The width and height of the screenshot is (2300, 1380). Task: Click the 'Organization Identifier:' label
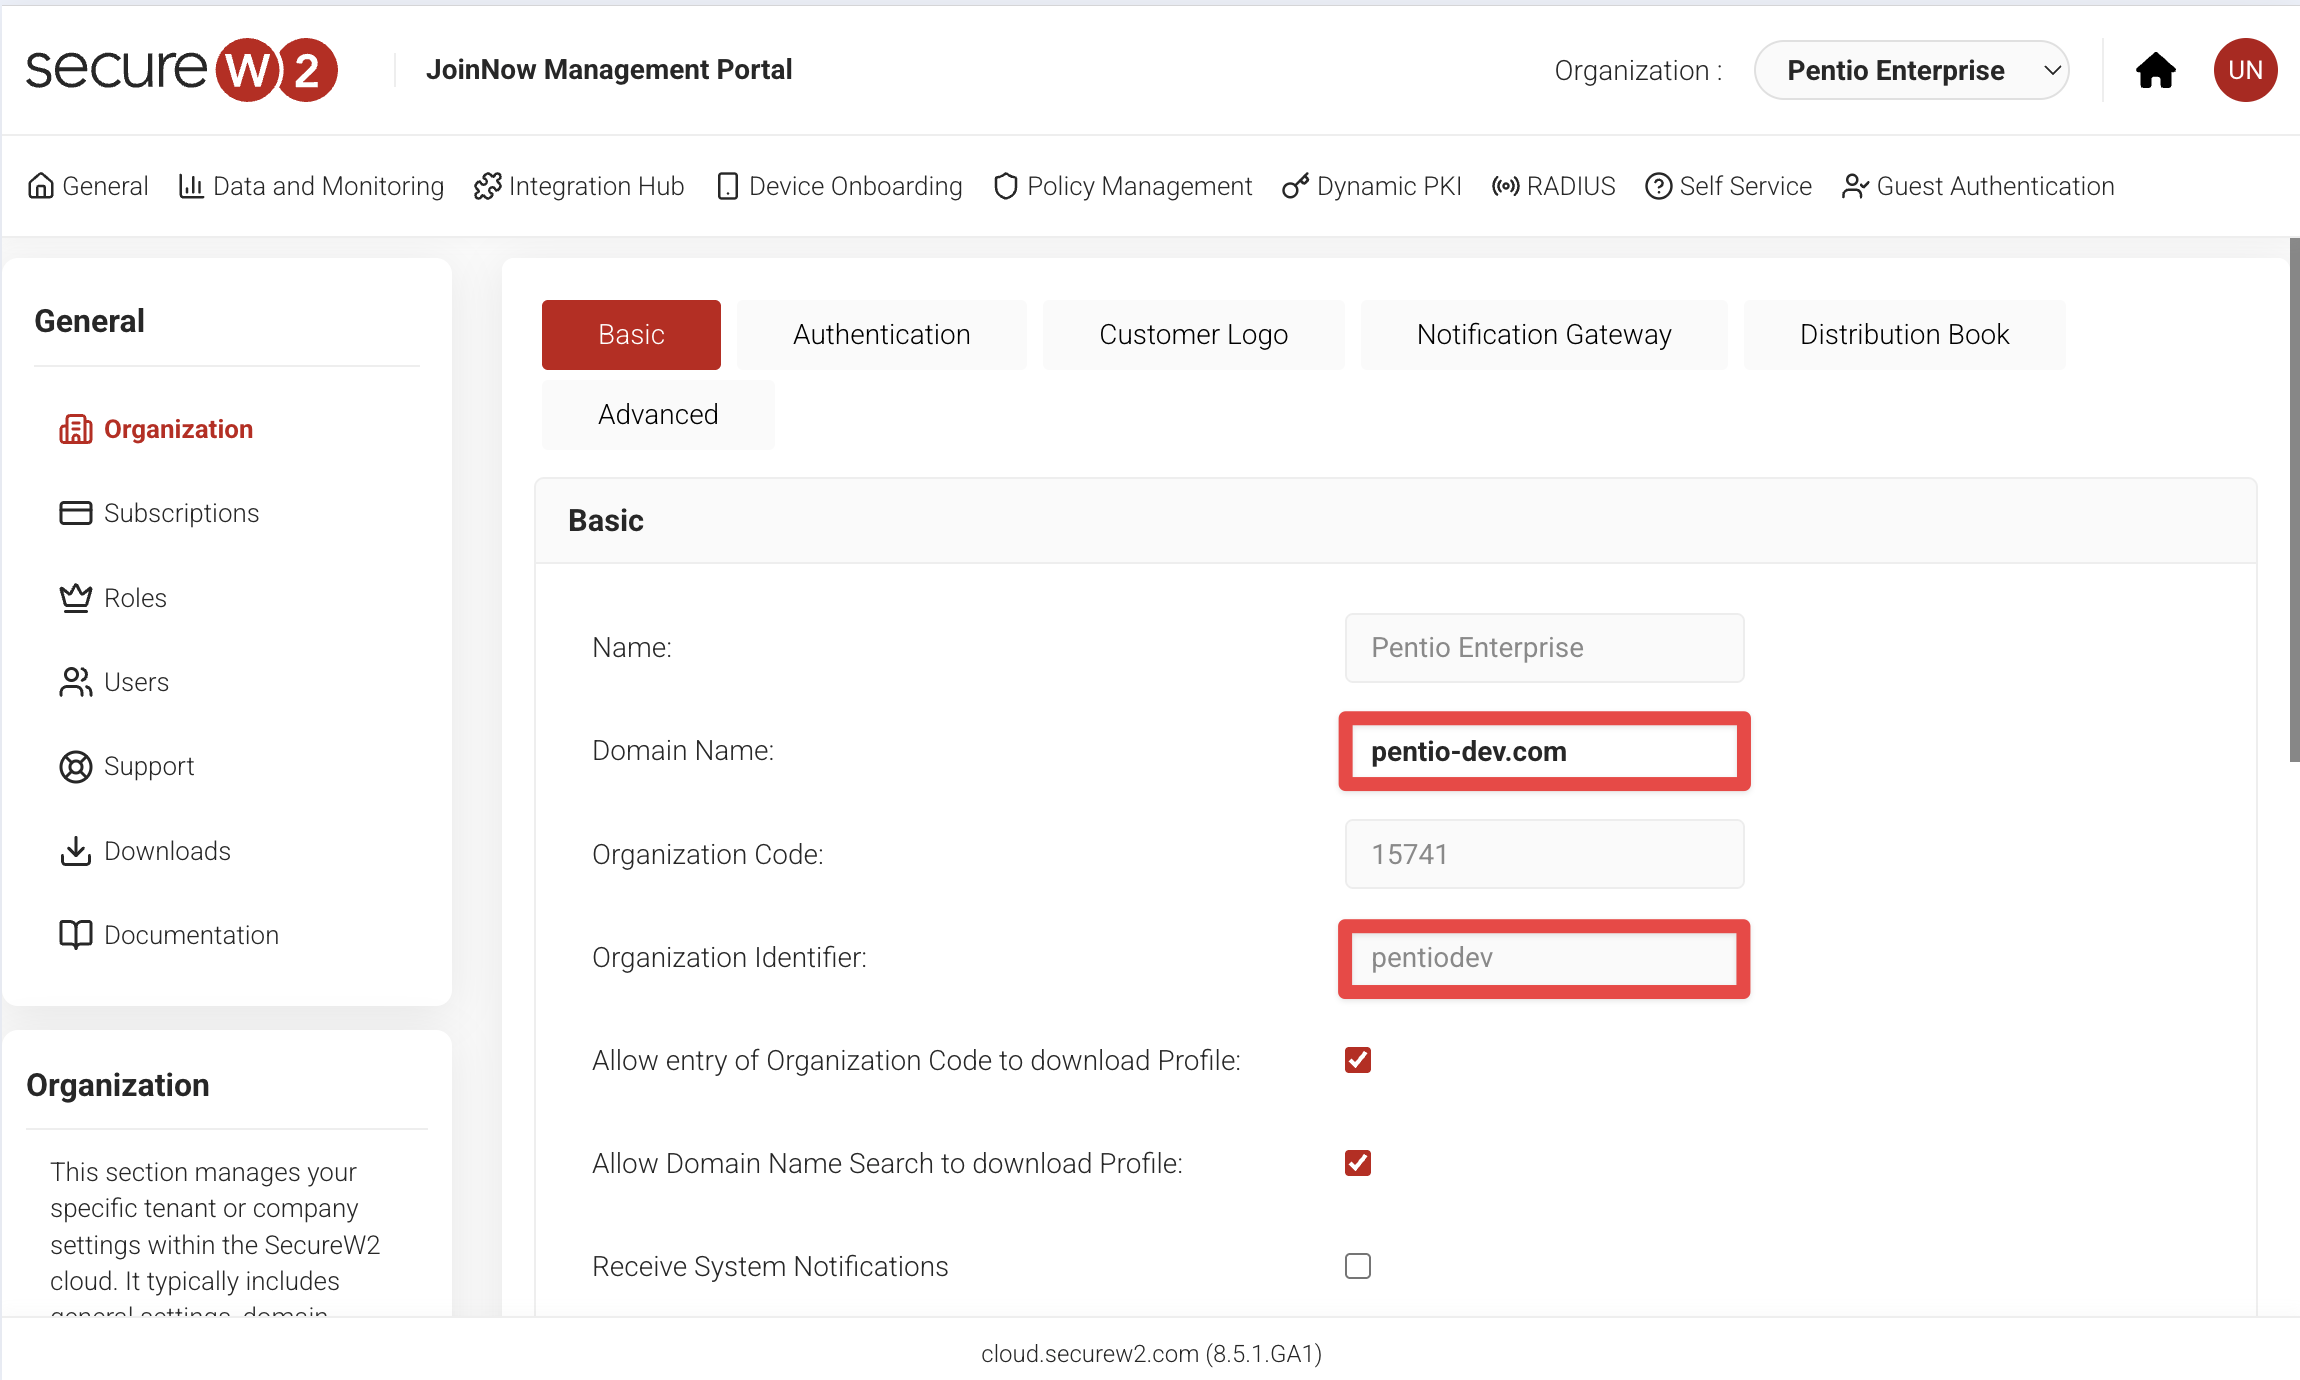coord(729,958)
